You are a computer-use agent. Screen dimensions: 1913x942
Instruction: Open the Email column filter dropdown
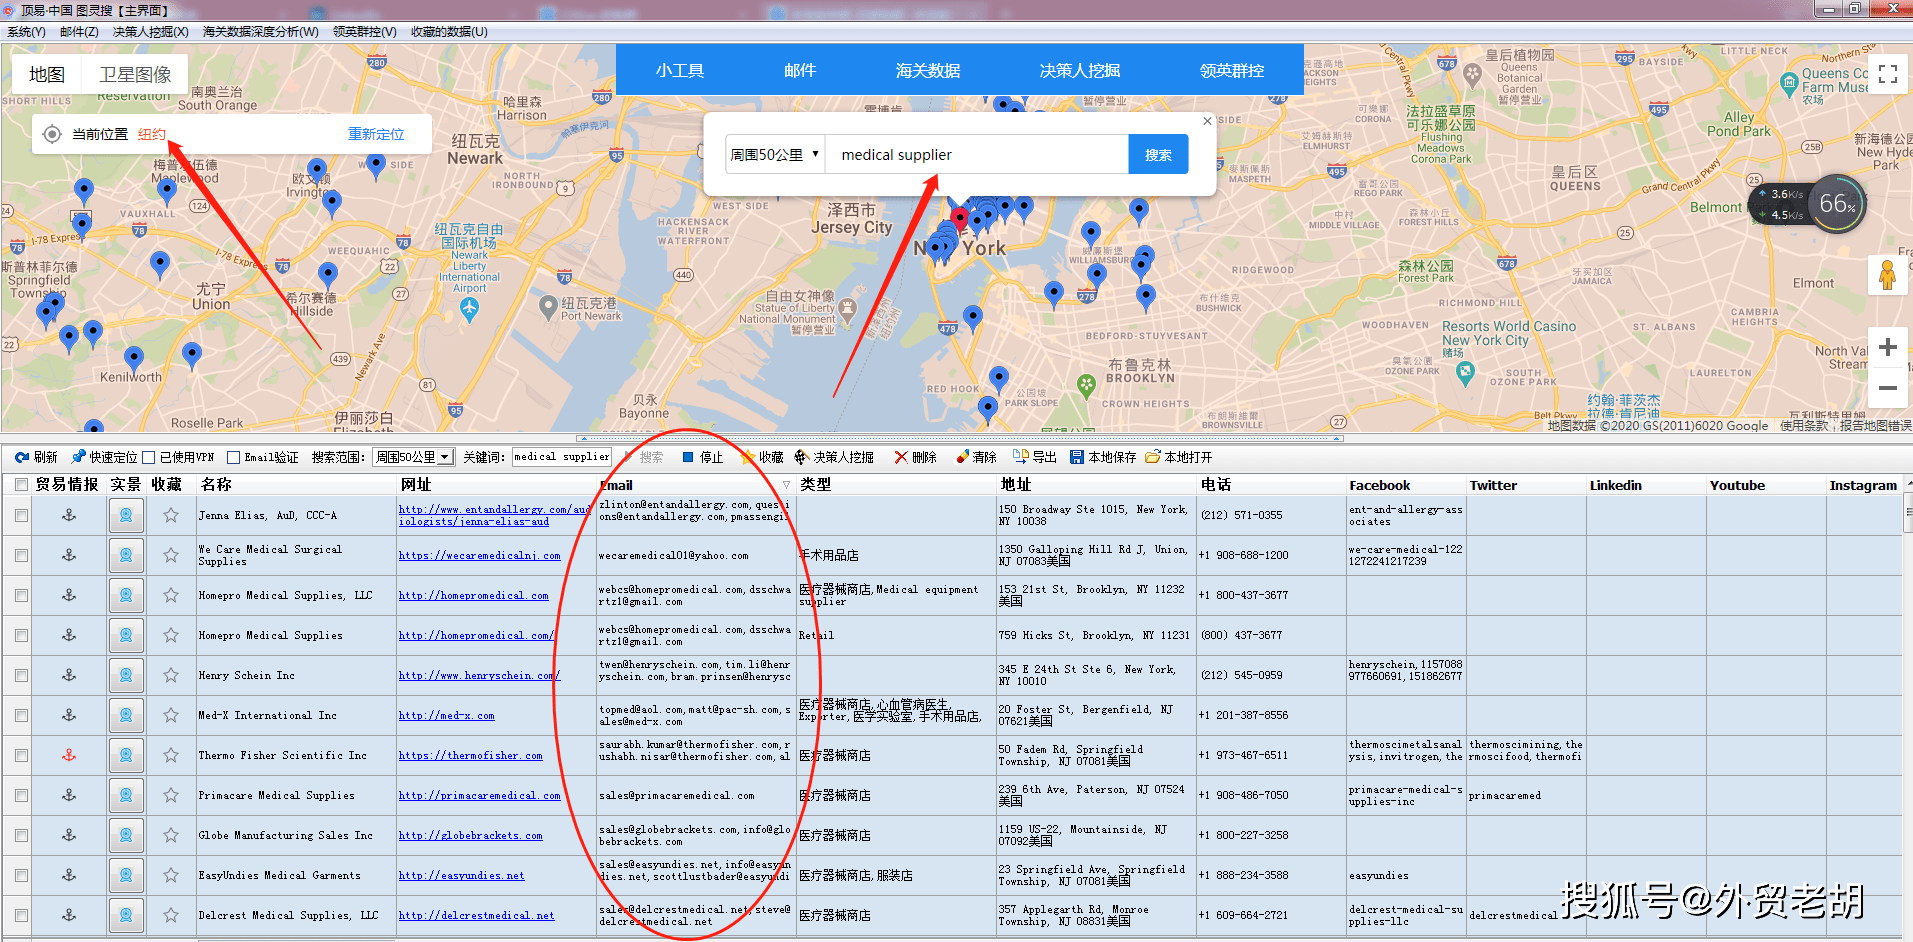(x=787, y=485)
